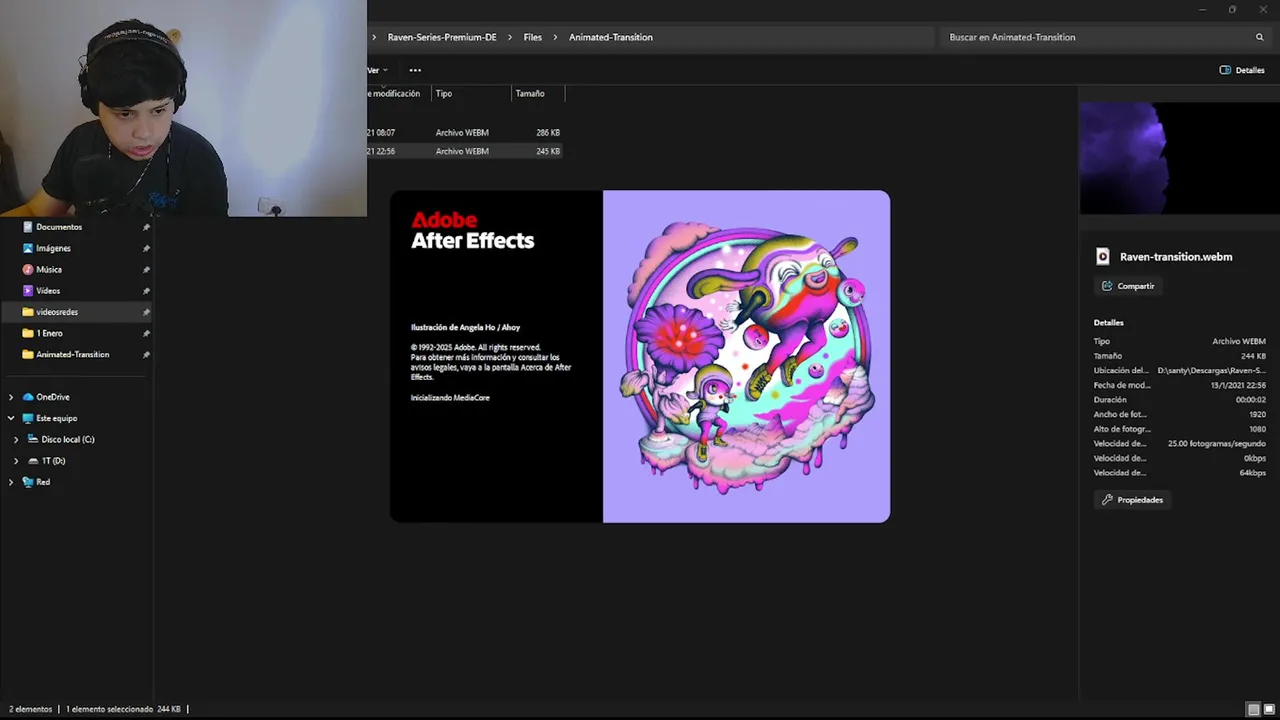Image resolution: width=1280 pixels, height=720 pixels.
Task: Expand the 1T (D:) drive node
Action: 16,461
